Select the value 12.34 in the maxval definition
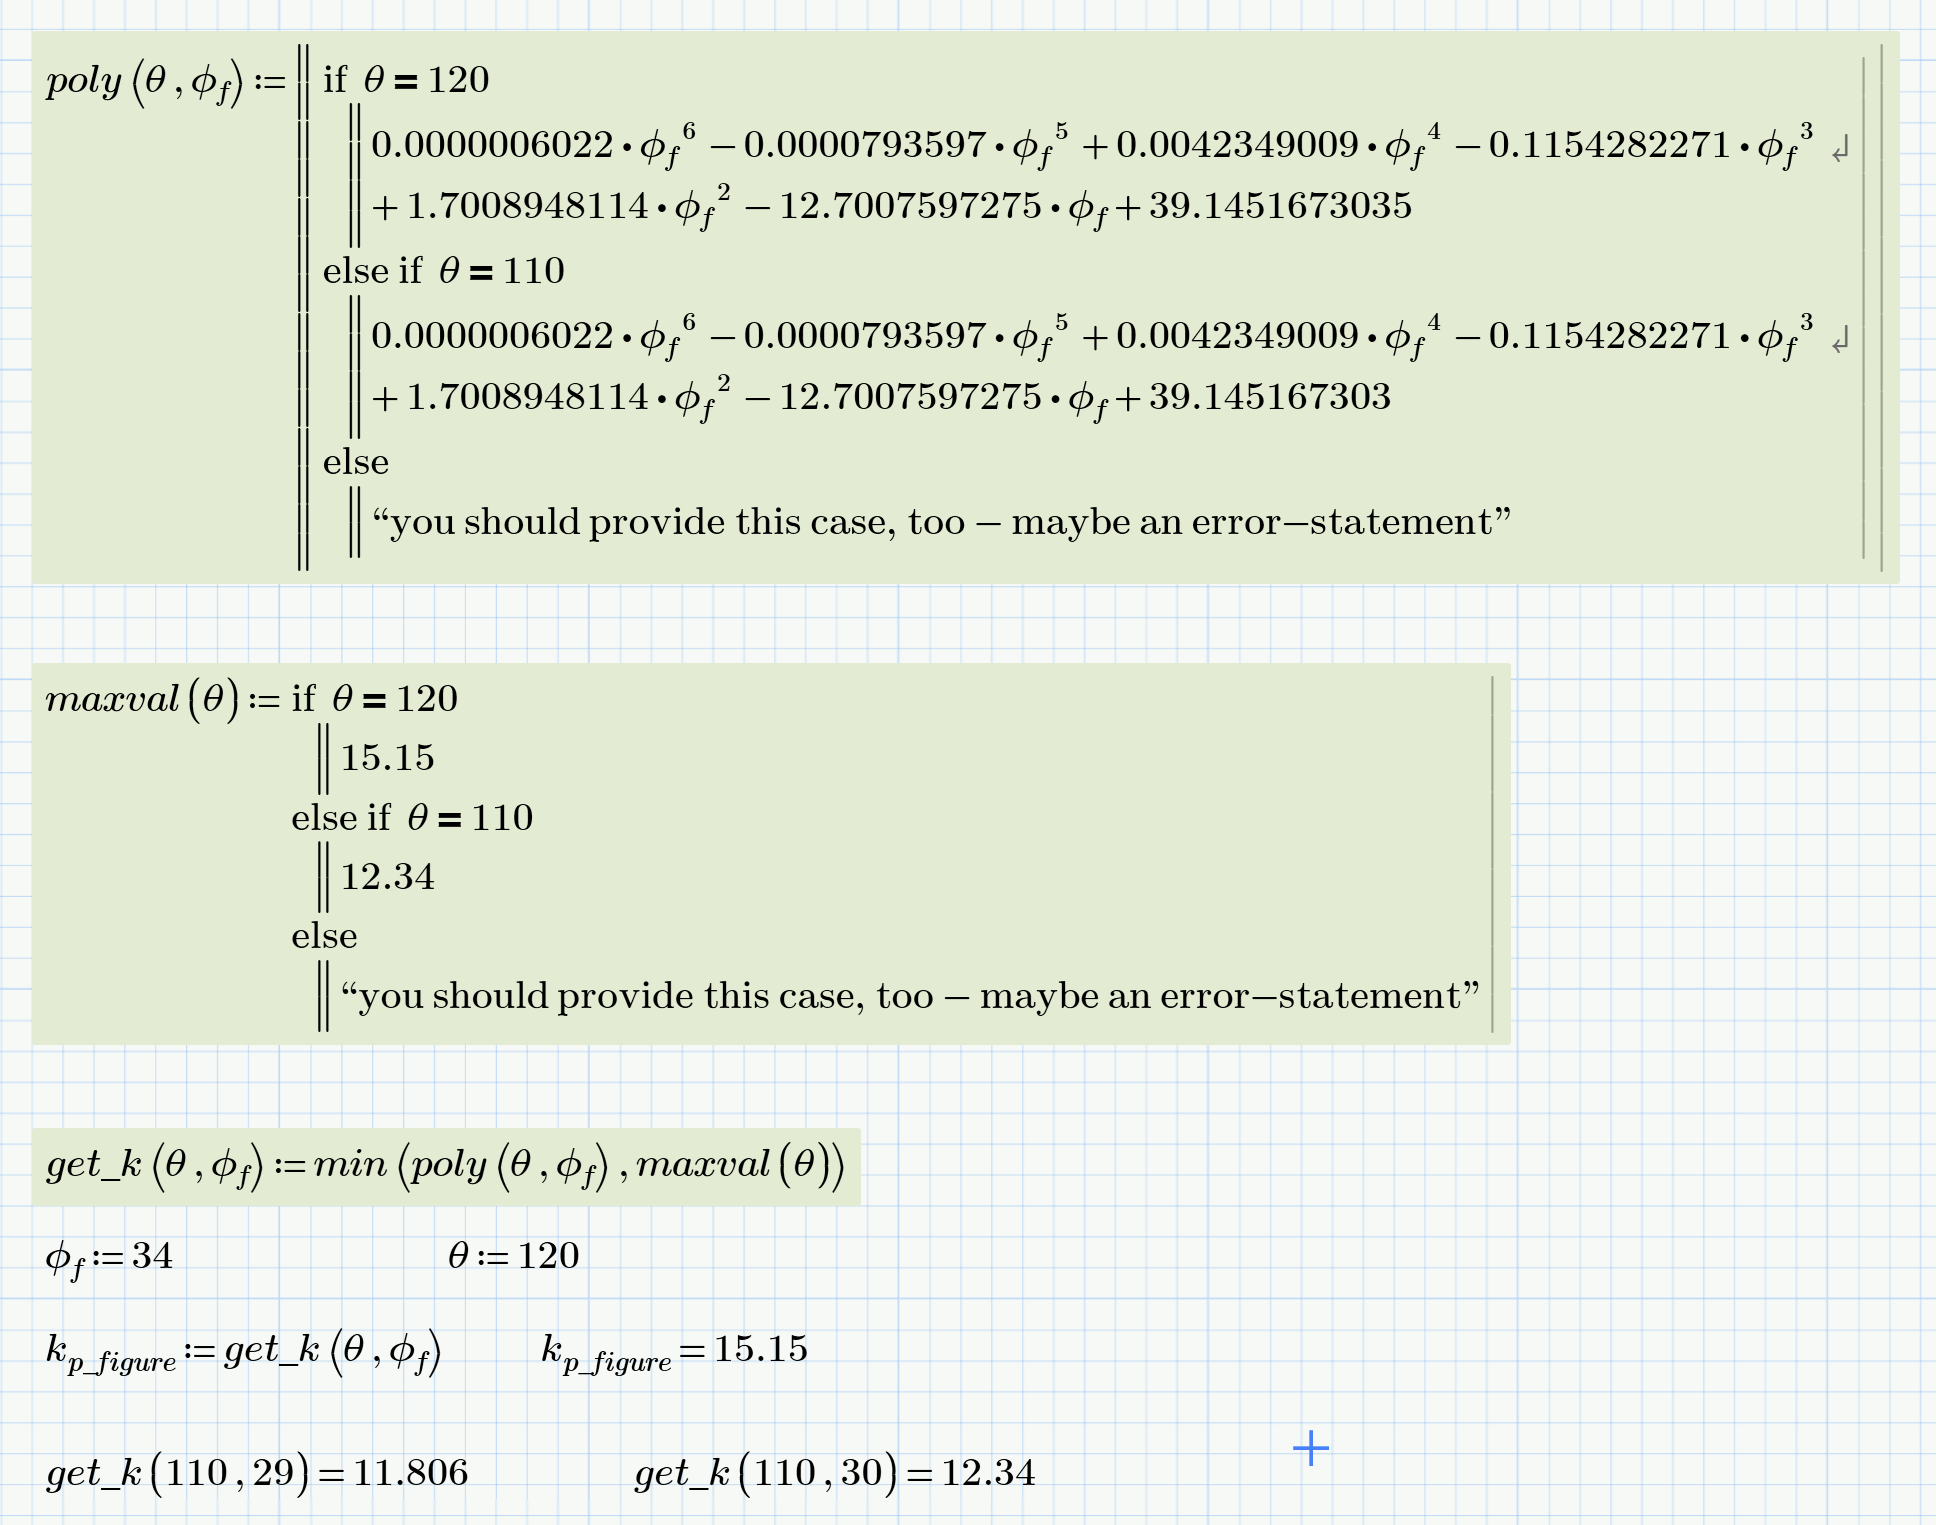Viewport: 1936px width, 1525px height. tap(387, 877)
